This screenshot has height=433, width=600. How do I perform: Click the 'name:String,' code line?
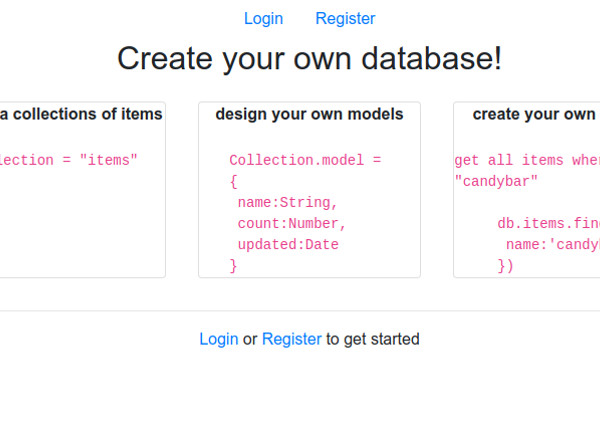[x=287, y=202]
